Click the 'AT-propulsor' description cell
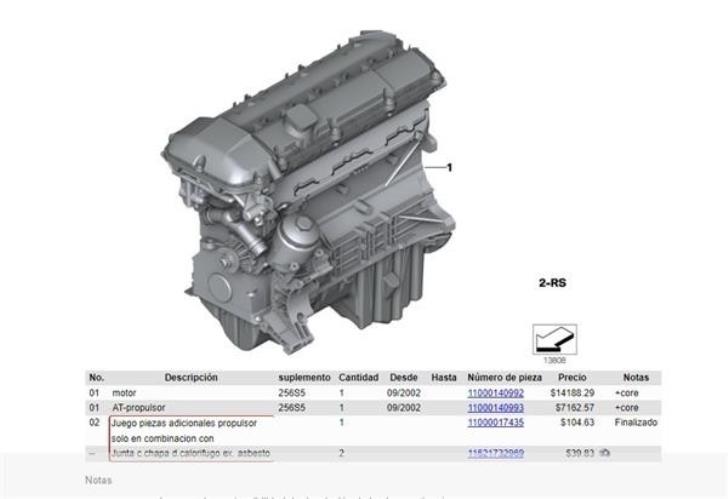 pos(138,408)
